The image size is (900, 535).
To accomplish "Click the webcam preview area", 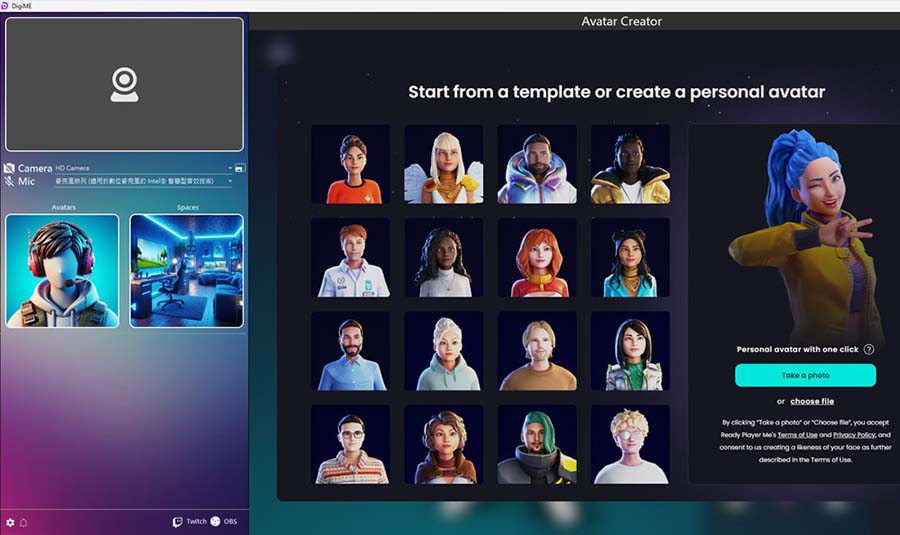I will coord(125,84).
